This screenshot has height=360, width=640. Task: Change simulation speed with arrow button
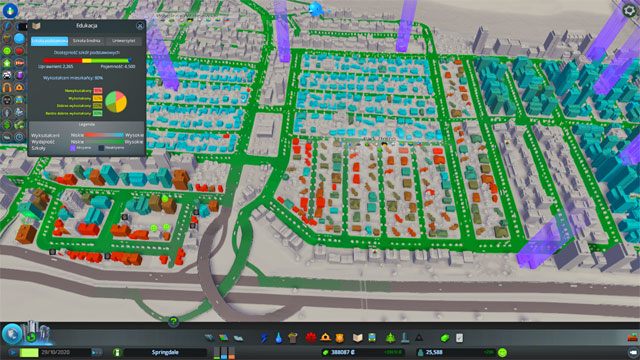pyautogui.click(x=97, y=352)
